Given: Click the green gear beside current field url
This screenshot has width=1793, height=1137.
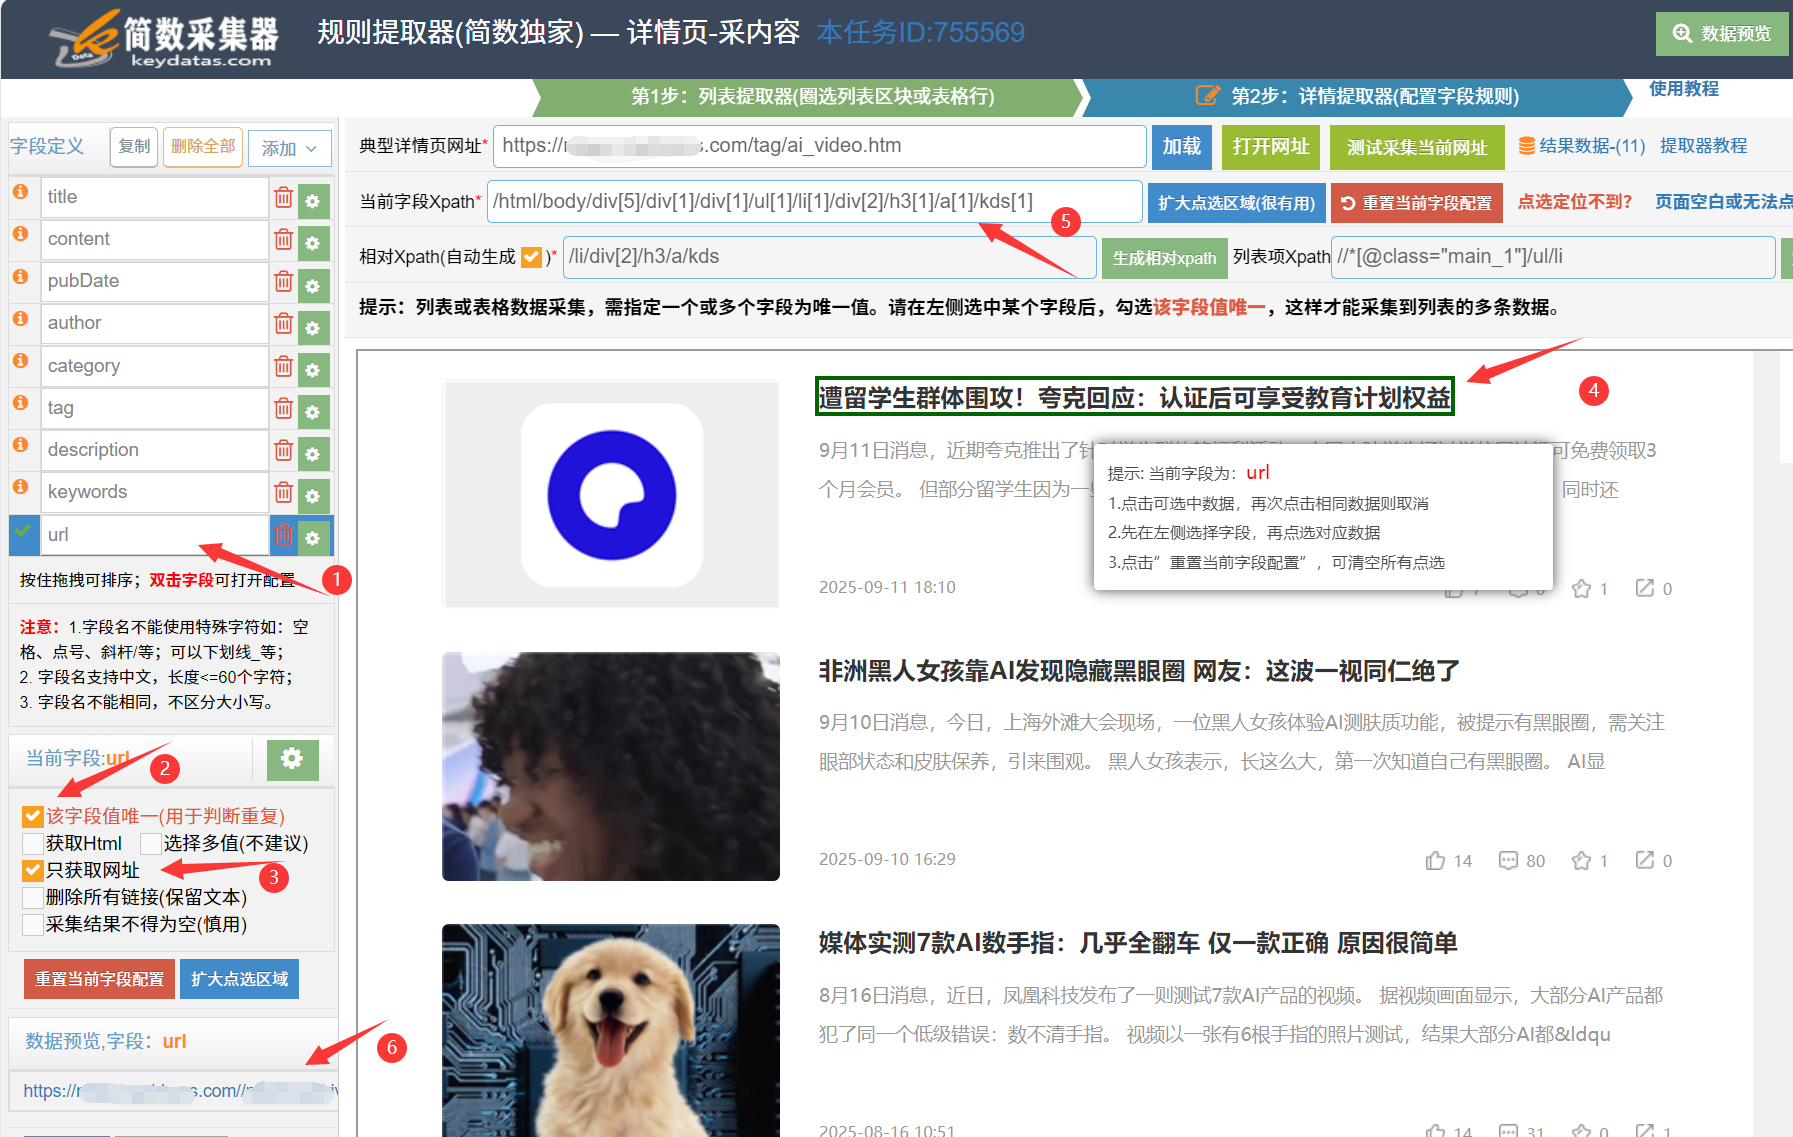Looking at the screenshot, I should click(292, 759).
